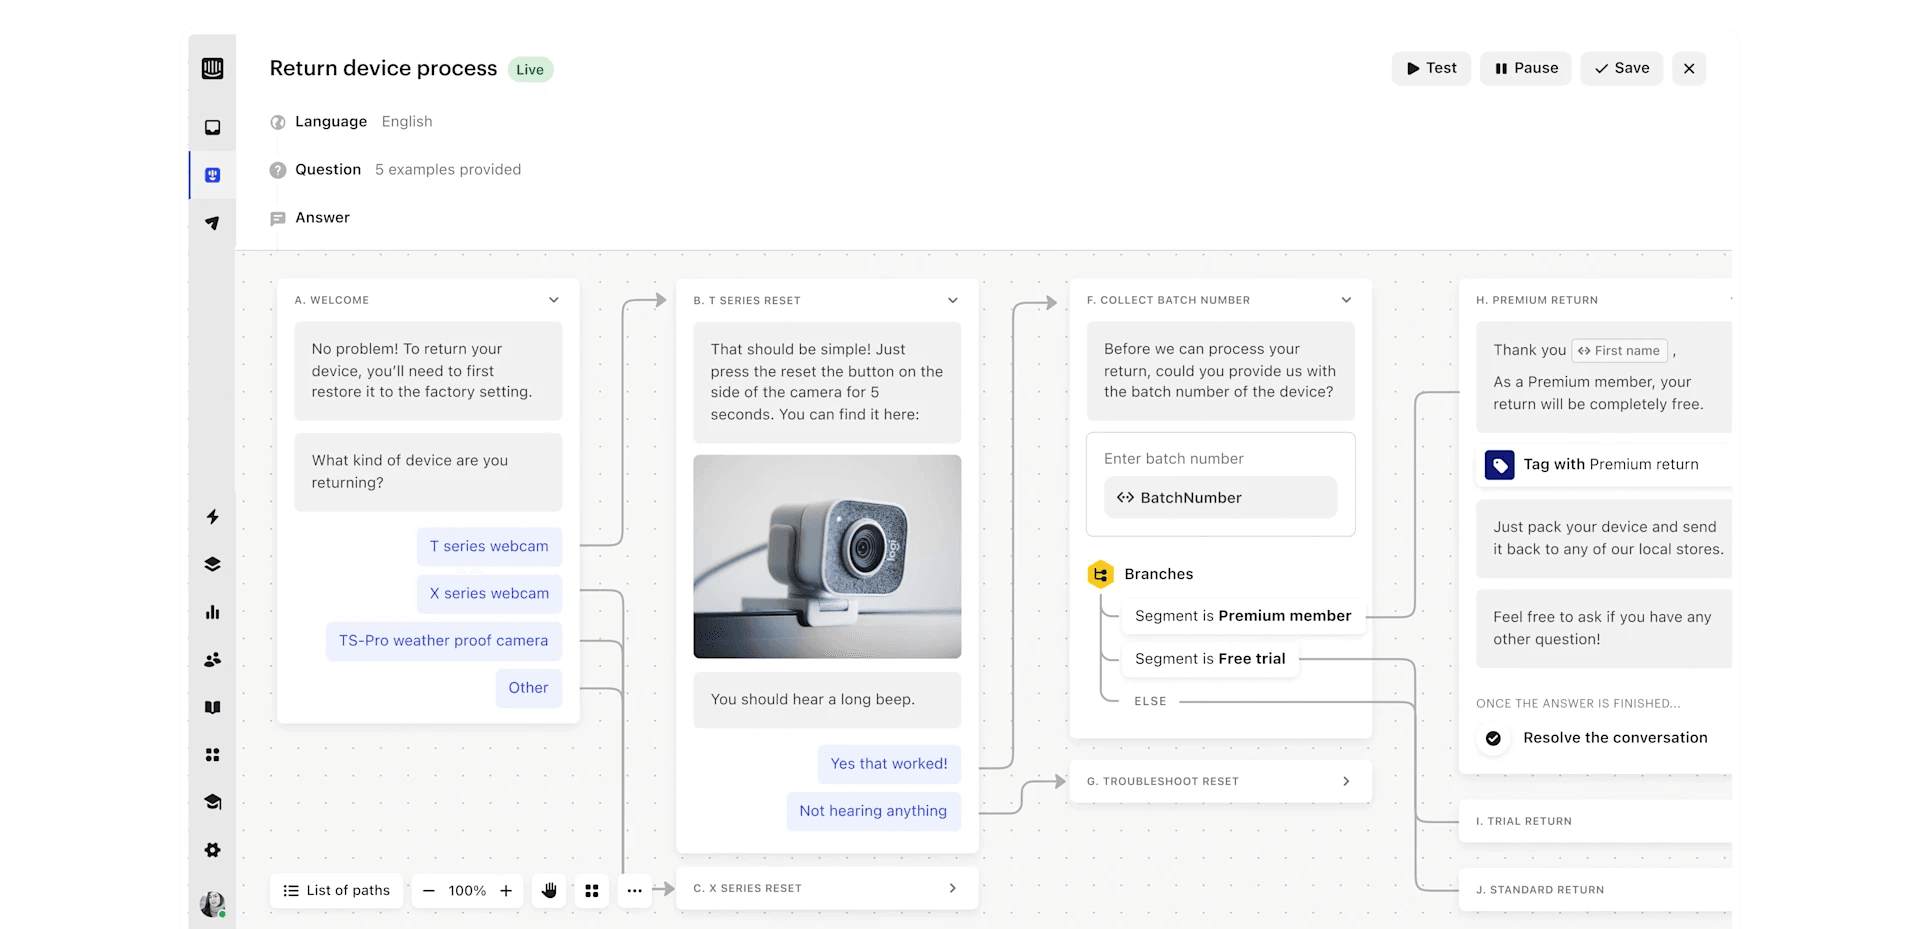The image size is (1920, 929).
Task: Open the Question 5 examples provided row
Action: pos(395,170)
